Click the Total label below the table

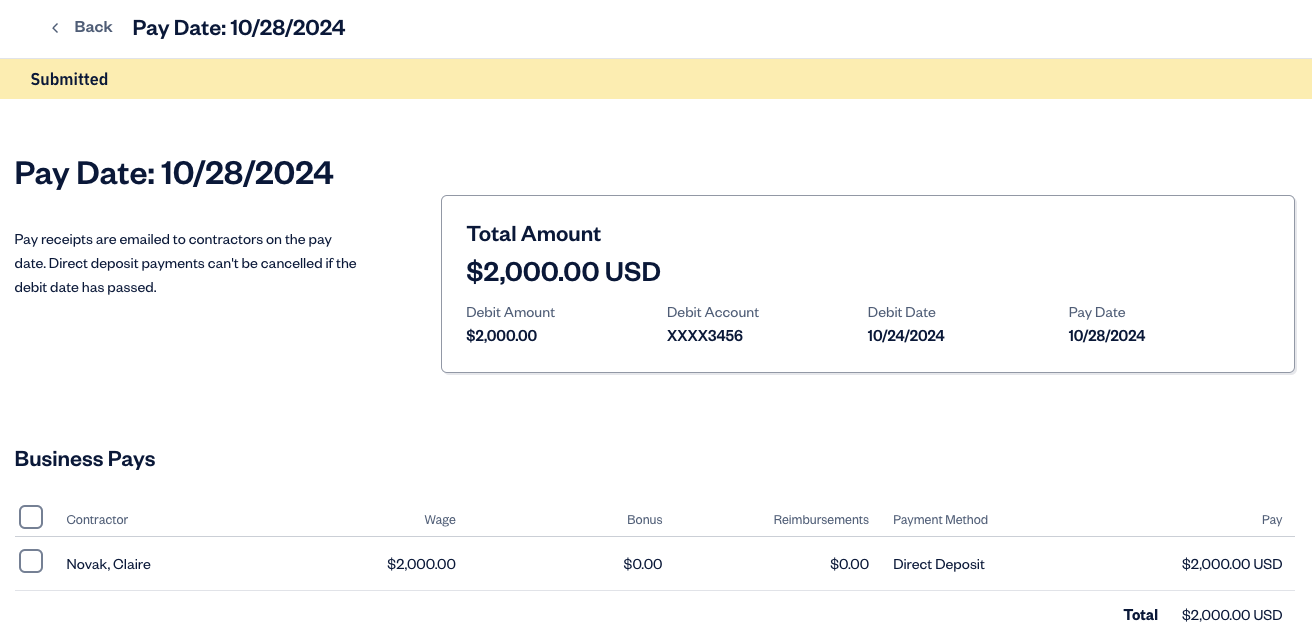[1140, 615]
